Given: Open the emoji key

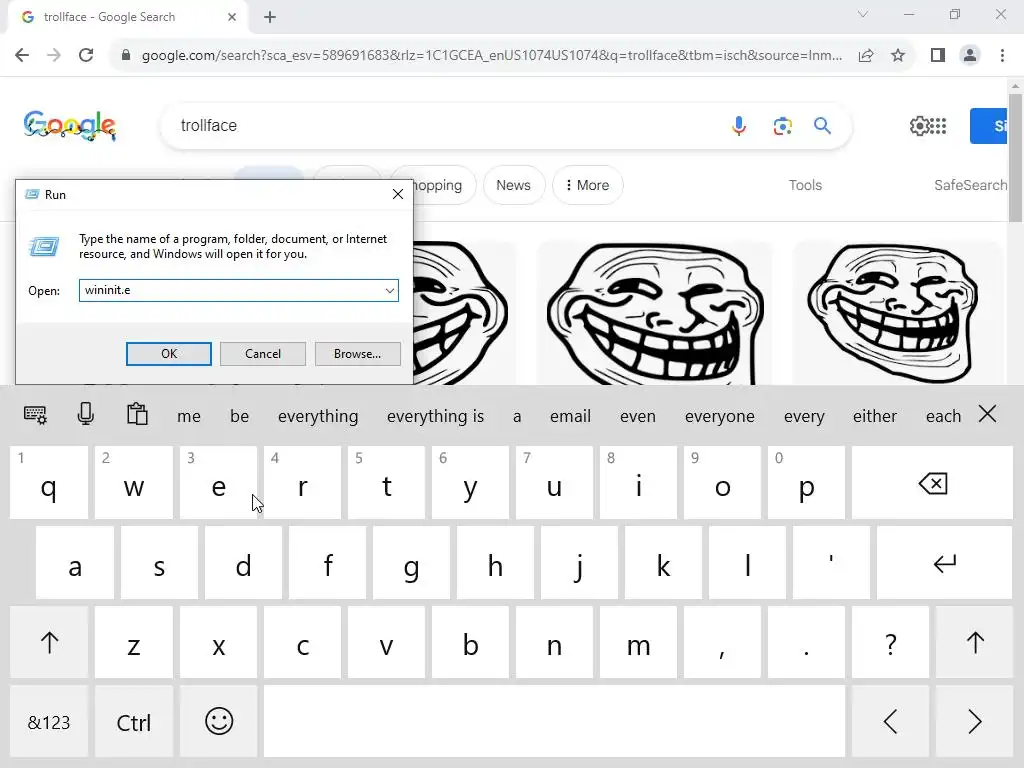Looking at the screenshot, I should (x=219, y=722).
